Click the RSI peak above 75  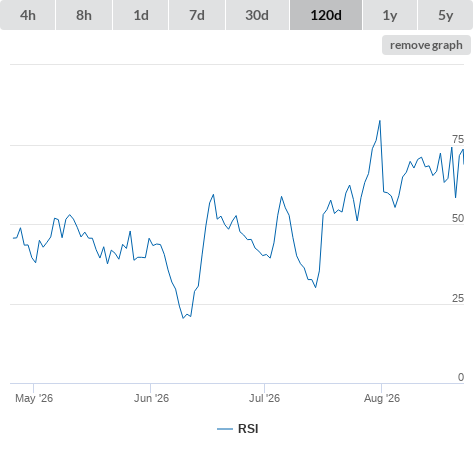click(x=380, y=121)
